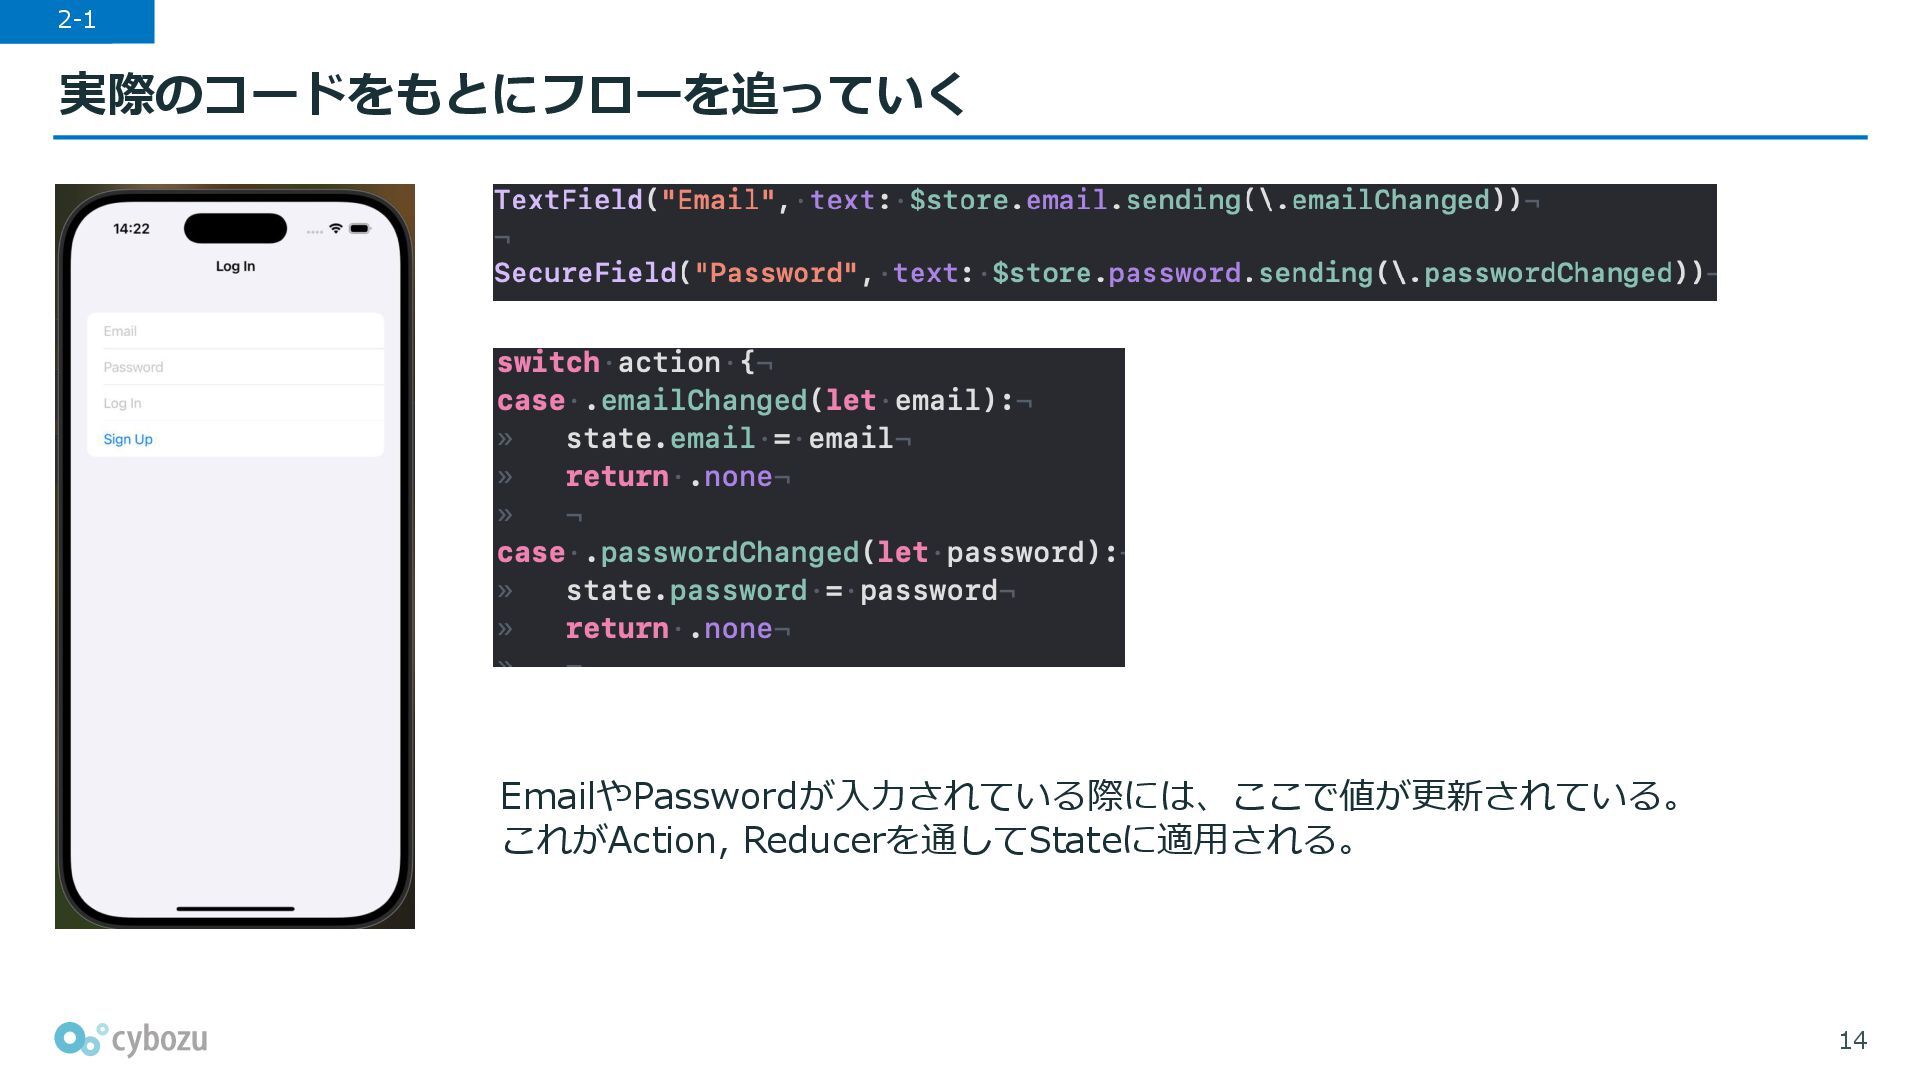Screen dimensions: 1920x1080
Task: Click the Dynamic Island on the phone
Action: (x=235, y=228)
